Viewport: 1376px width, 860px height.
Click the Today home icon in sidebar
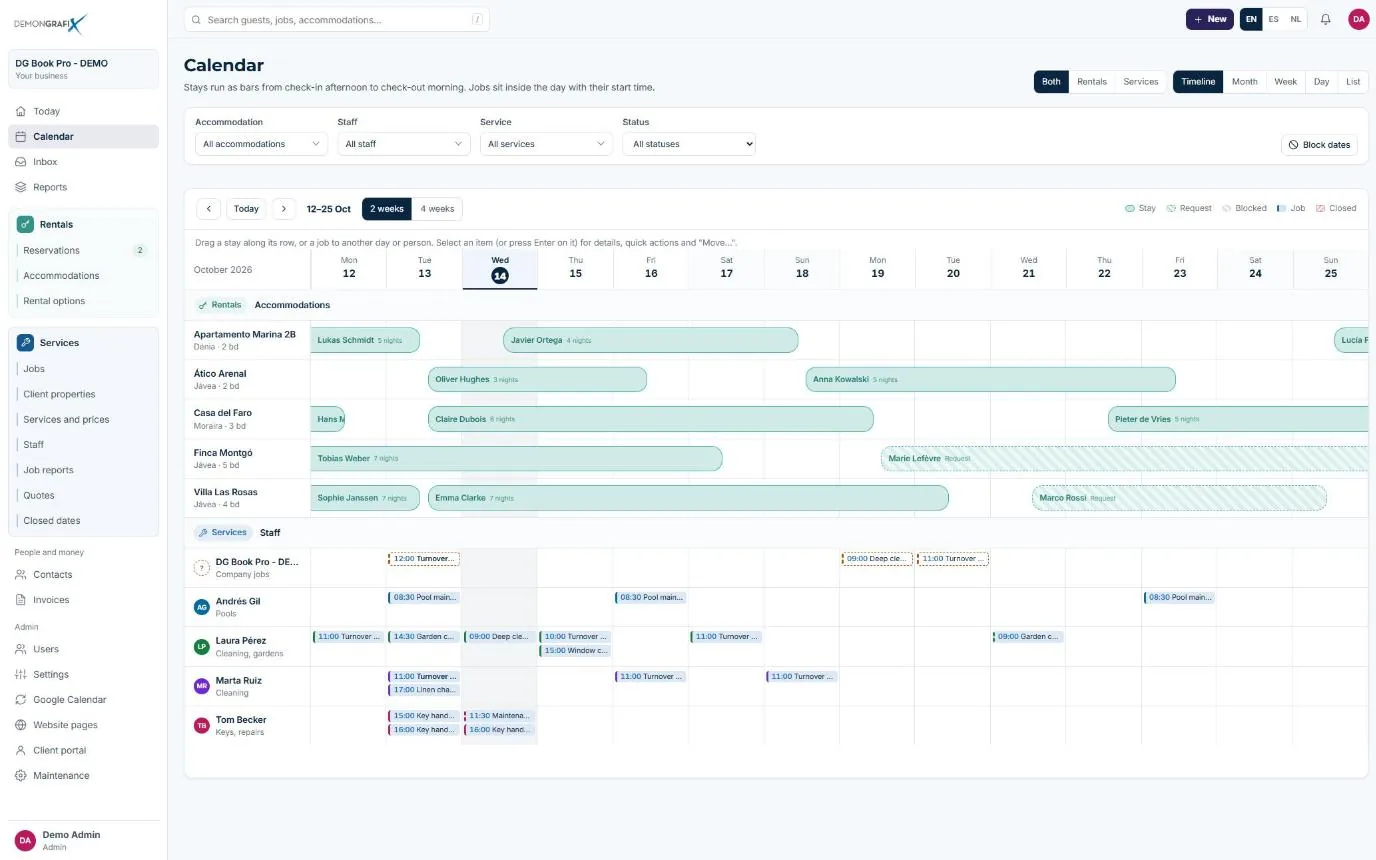[x=21, y=111]
